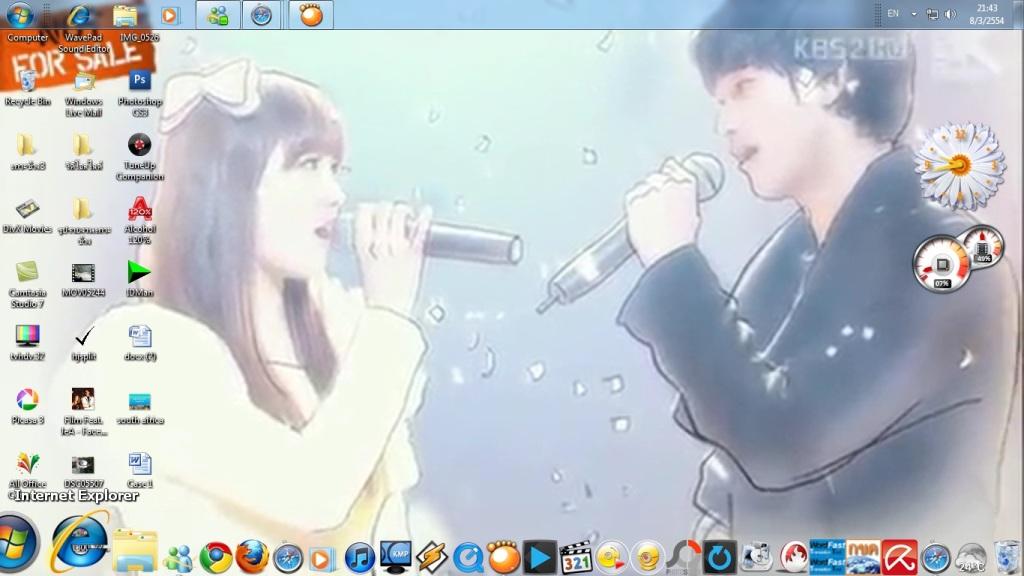Click the daisy clock desktop gadget
The image size is (1024, 576).
tap(959, 166)
